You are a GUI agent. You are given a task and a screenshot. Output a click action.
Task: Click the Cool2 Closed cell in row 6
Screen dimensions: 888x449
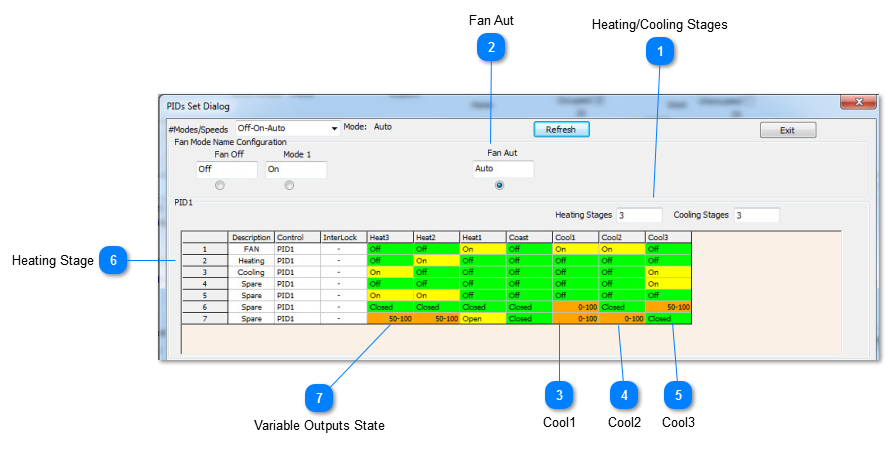click(622, 307)
